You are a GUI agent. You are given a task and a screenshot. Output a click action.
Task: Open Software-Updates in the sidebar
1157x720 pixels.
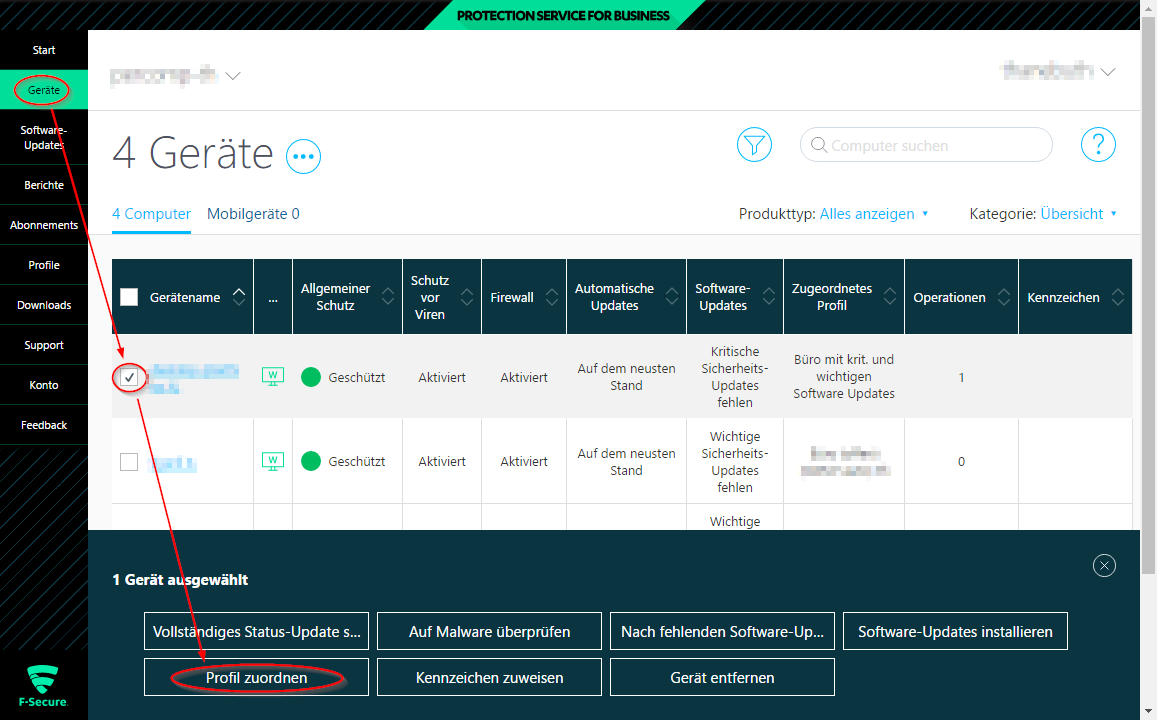tap(44, 137)
